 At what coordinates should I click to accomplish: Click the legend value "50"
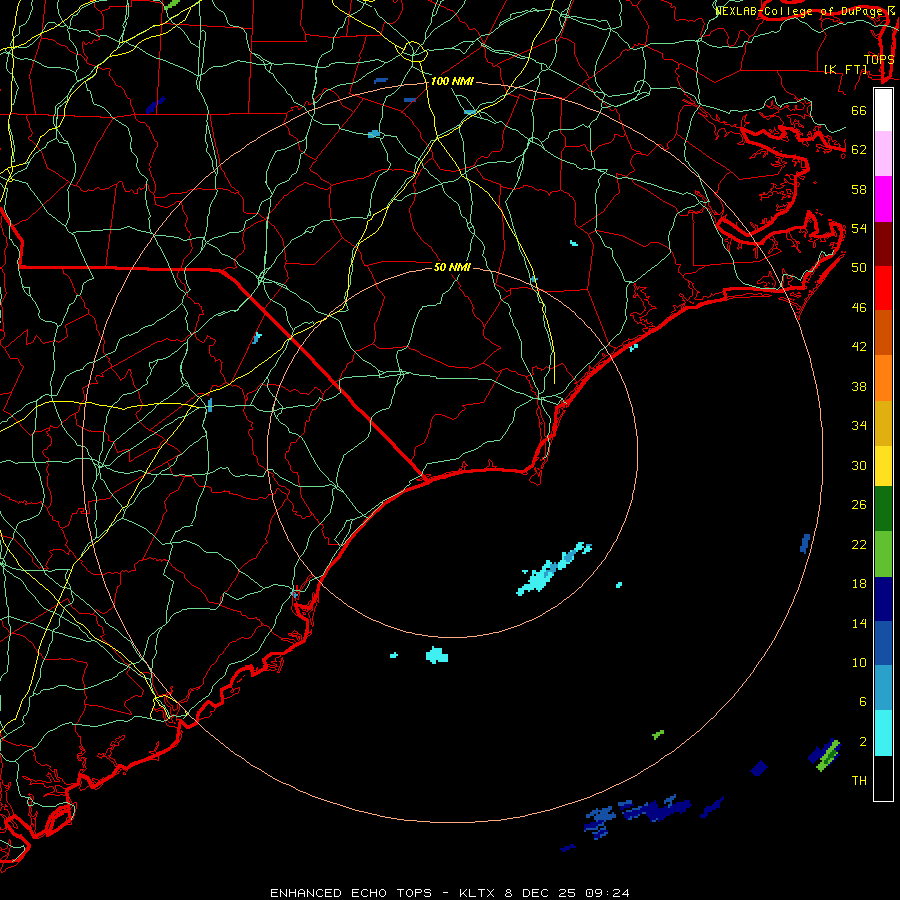(859, 268)
